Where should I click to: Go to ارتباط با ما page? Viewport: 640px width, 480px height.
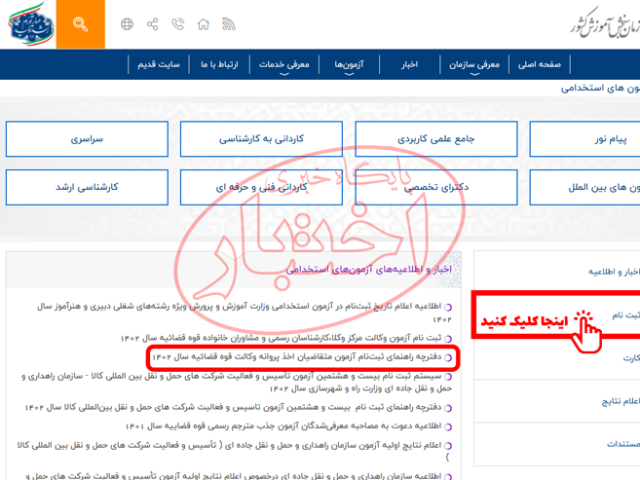pos(221,65)
